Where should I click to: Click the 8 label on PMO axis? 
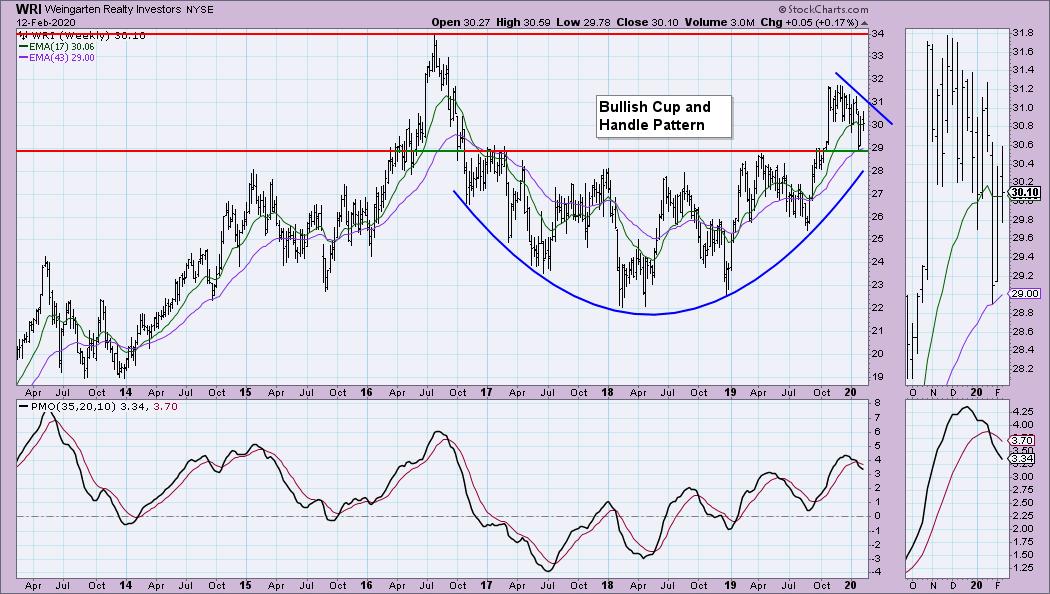point(875,403)
